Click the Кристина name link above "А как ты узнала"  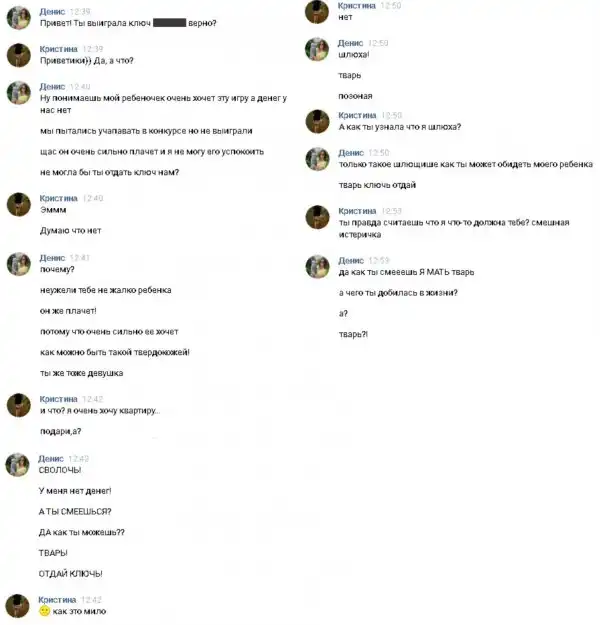pyautogui.click(x=357, y=115)
